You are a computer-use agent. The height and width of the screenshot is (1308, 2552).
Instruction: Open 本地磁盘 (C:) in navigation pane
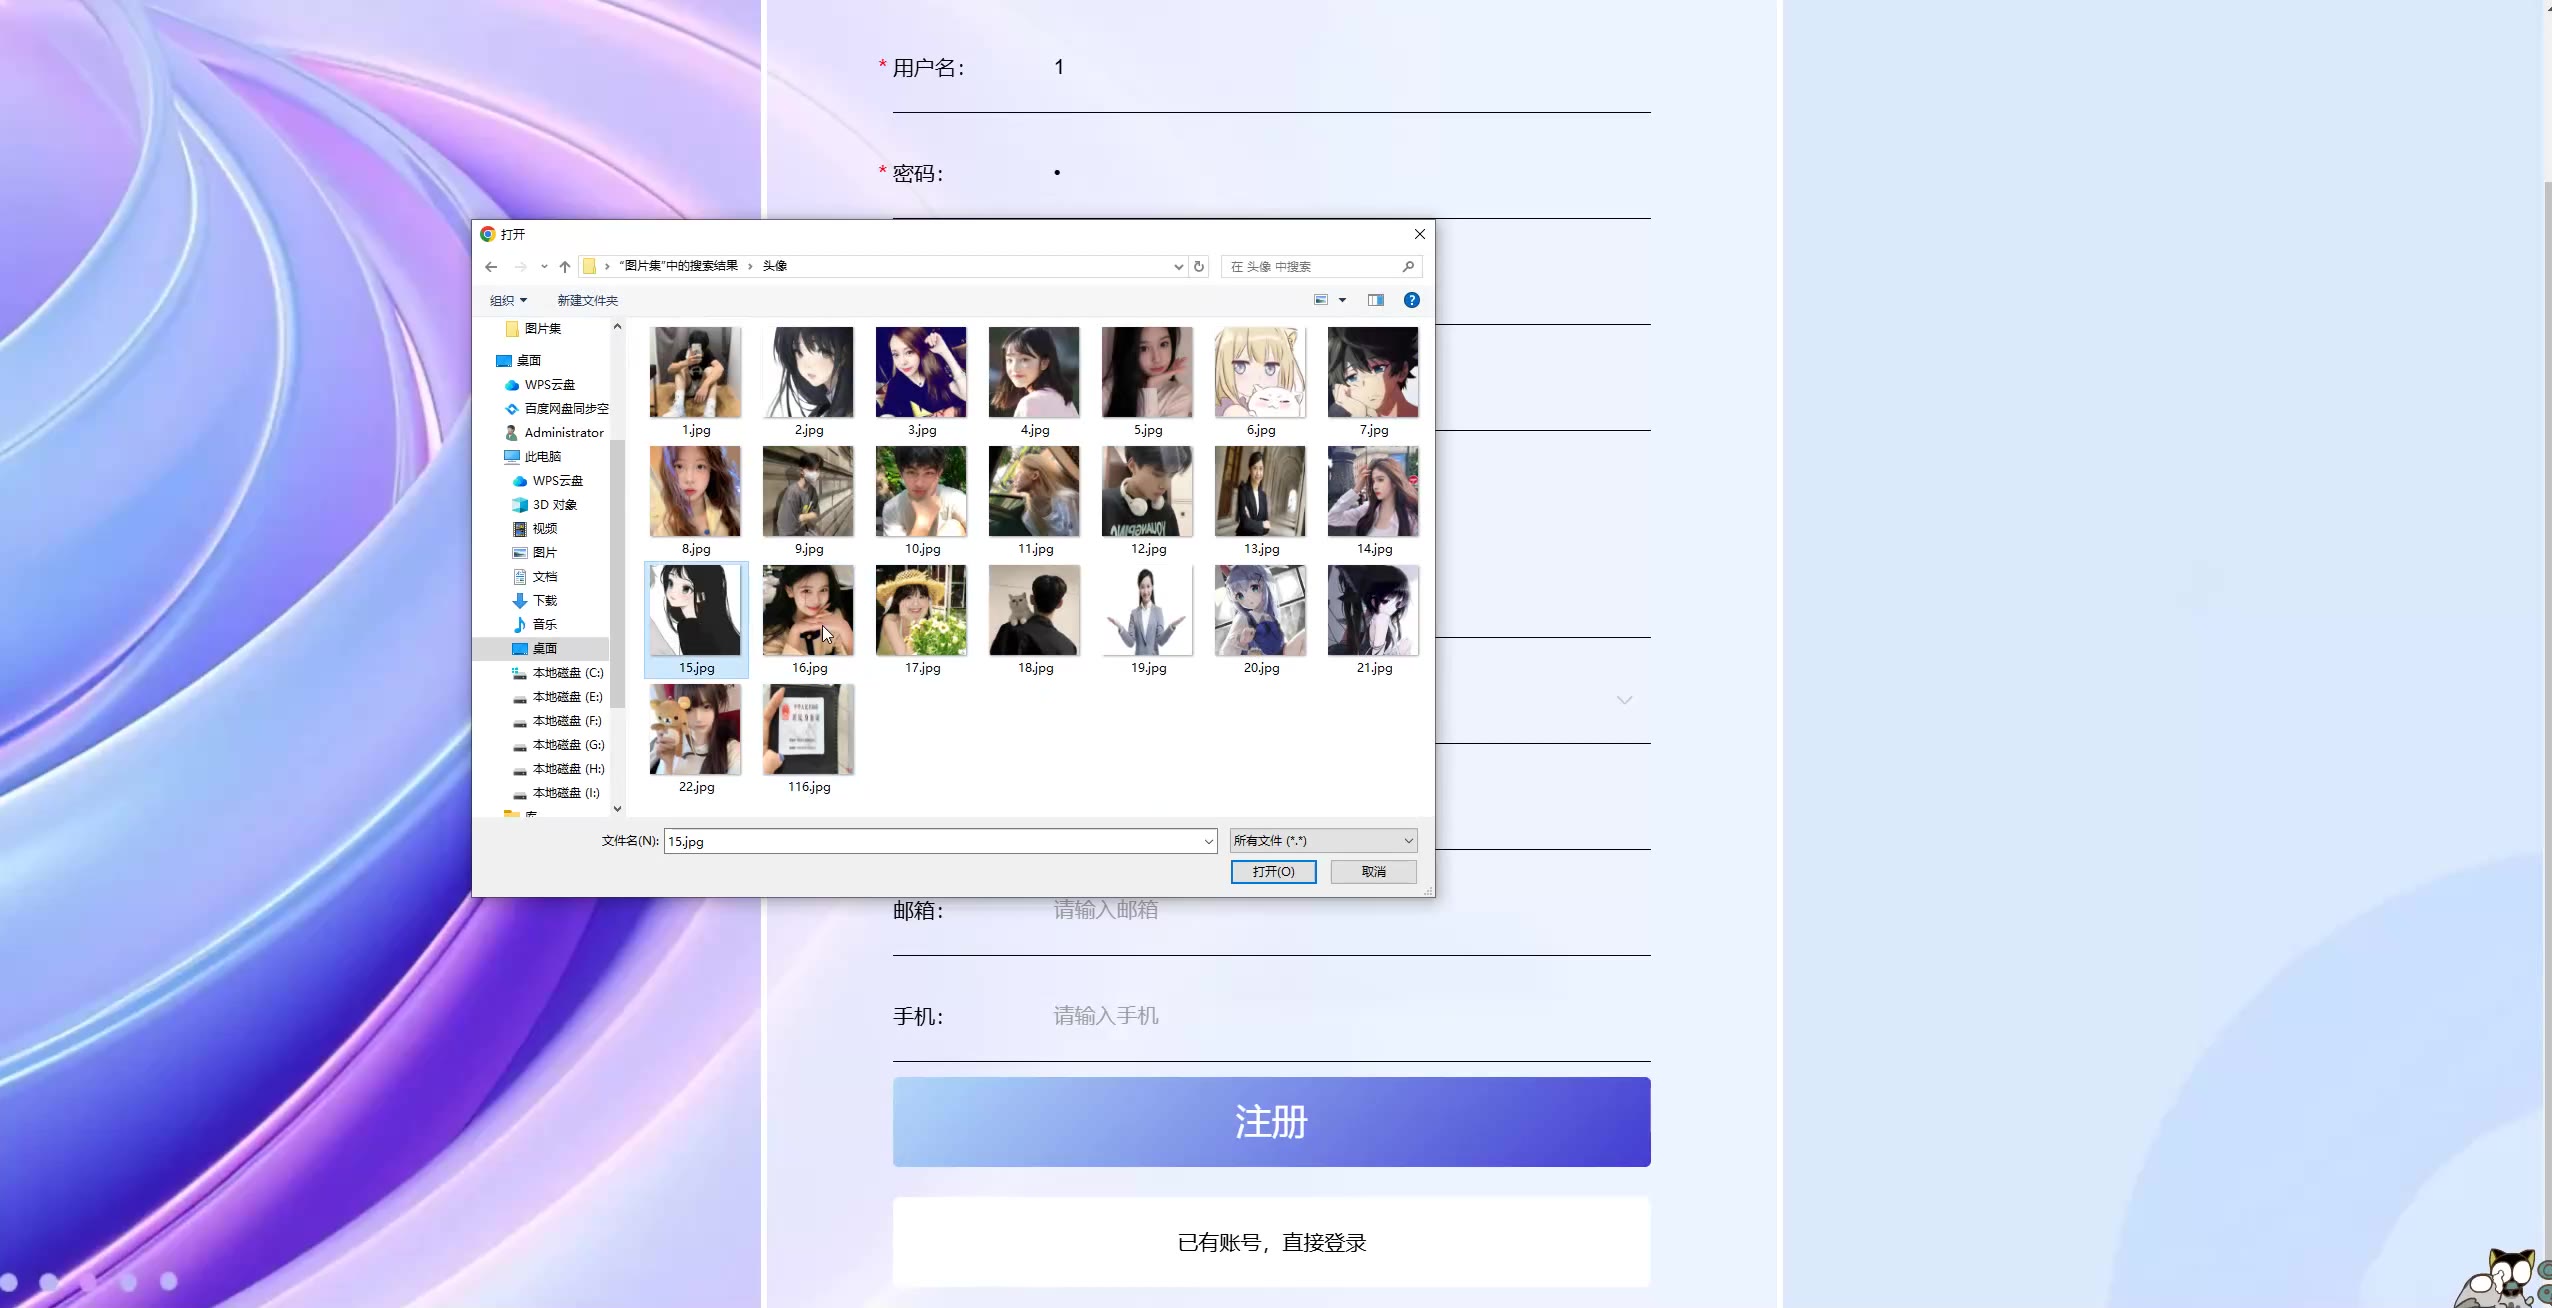567,673
